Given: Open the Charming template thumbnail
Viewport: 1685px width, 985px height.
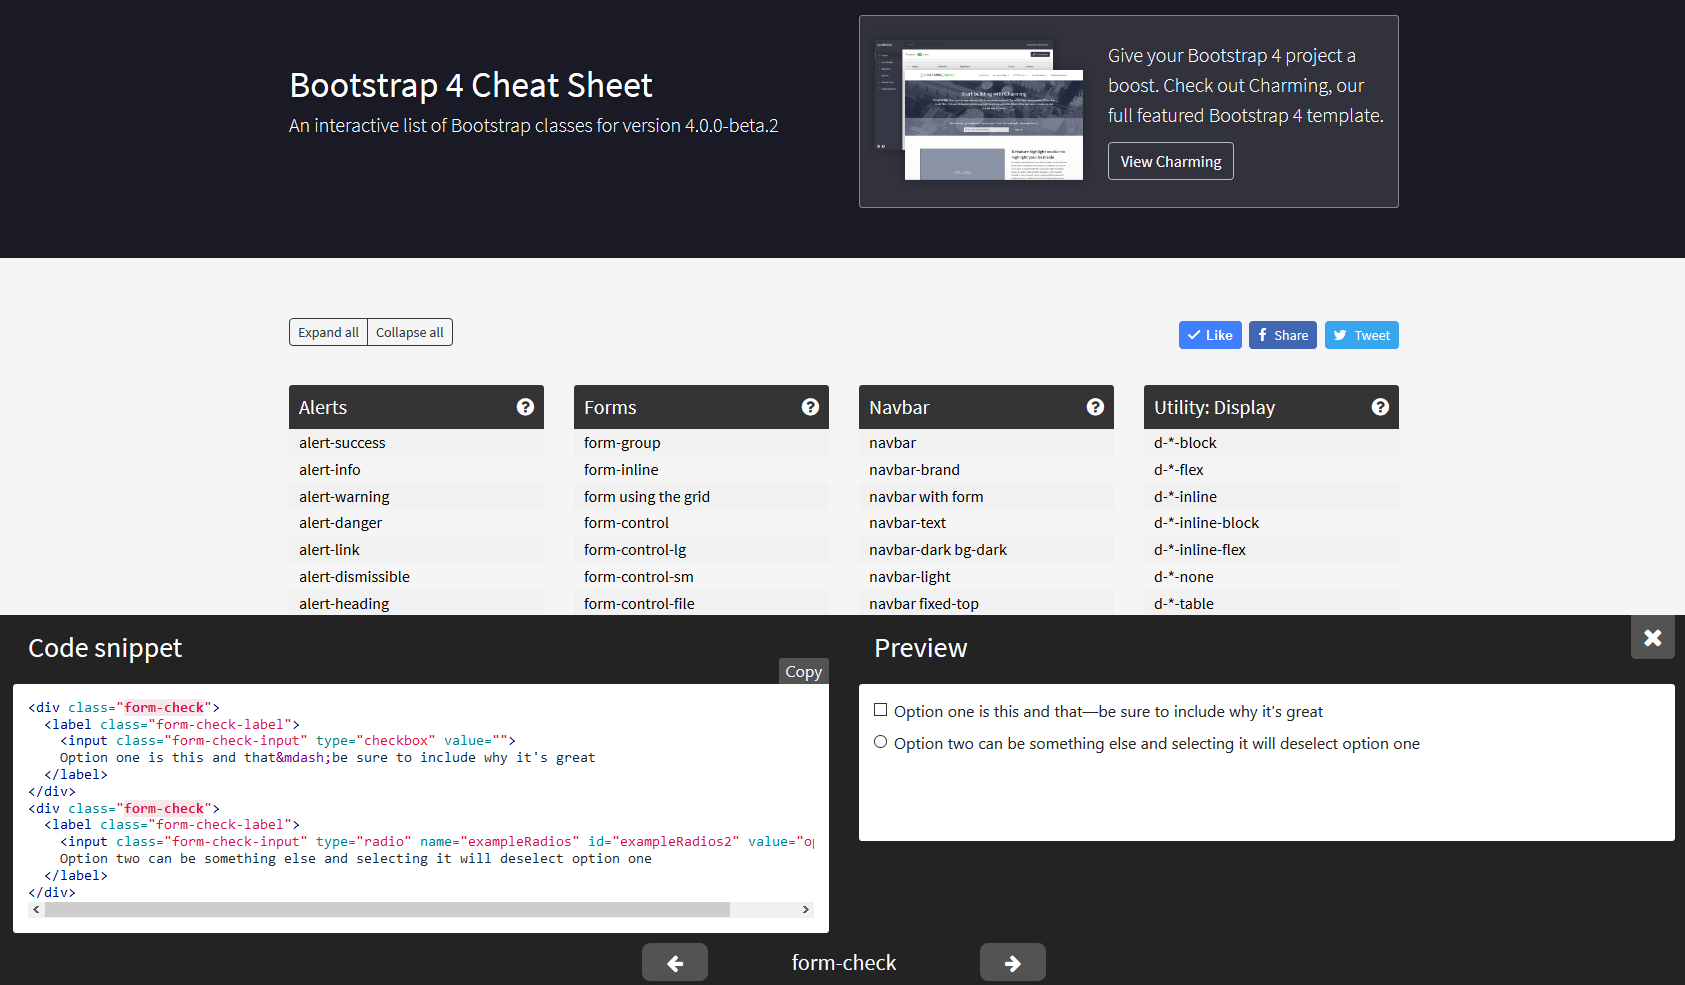Looking at the screenshot, I should (979, 110).
